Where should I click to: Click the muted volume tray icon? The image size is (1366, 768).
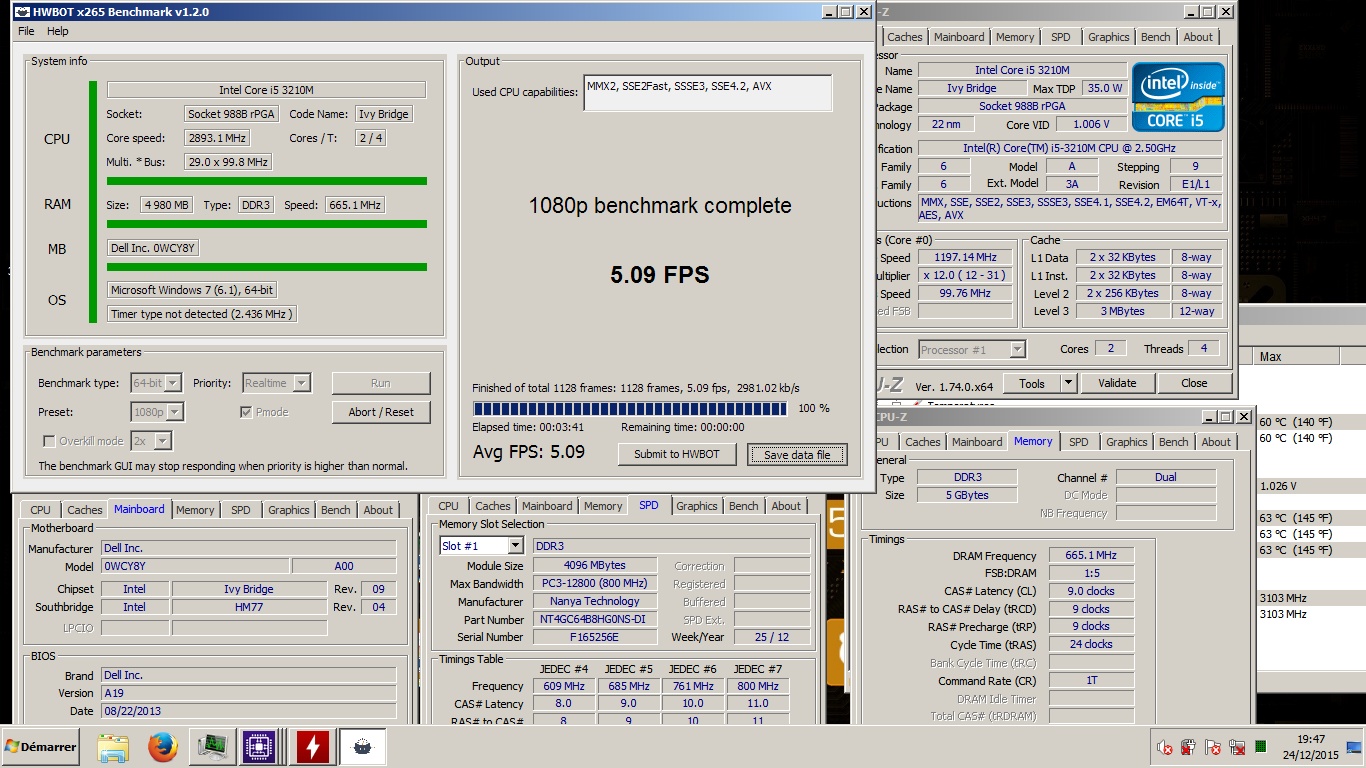[1164, 747]
